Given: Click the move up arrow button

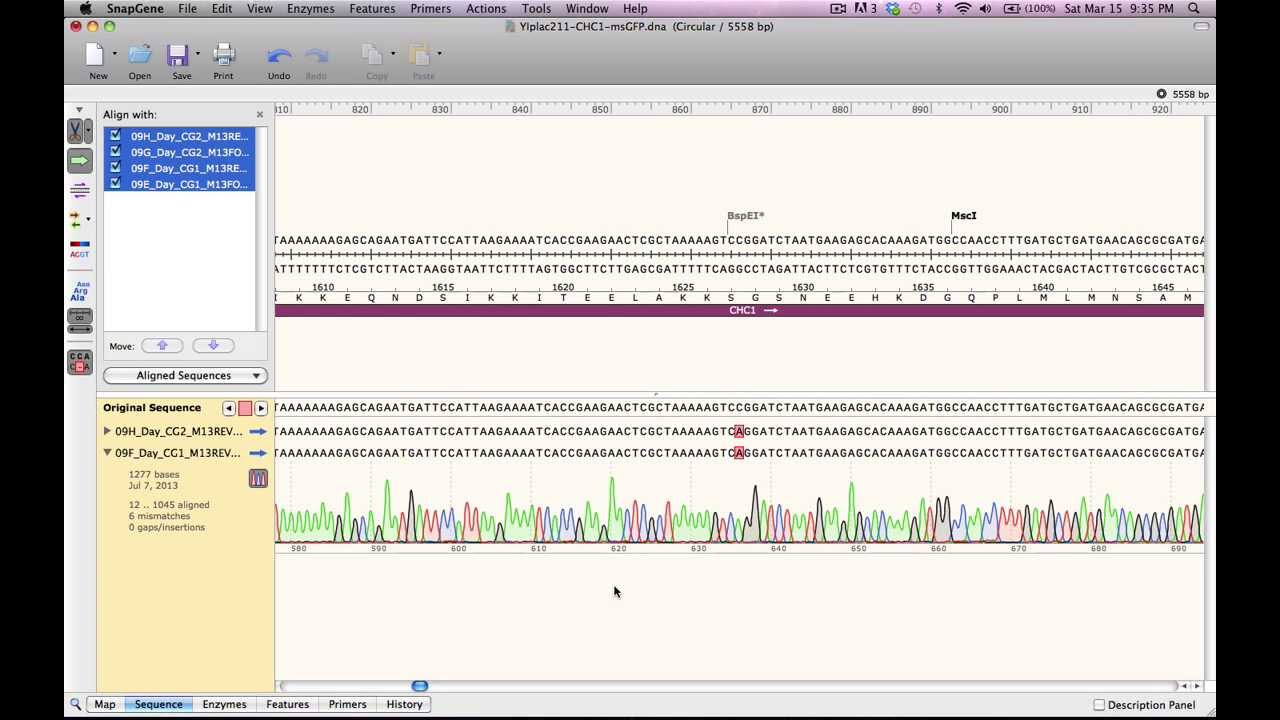Looking at the screenshot, I should pos(162,346).
